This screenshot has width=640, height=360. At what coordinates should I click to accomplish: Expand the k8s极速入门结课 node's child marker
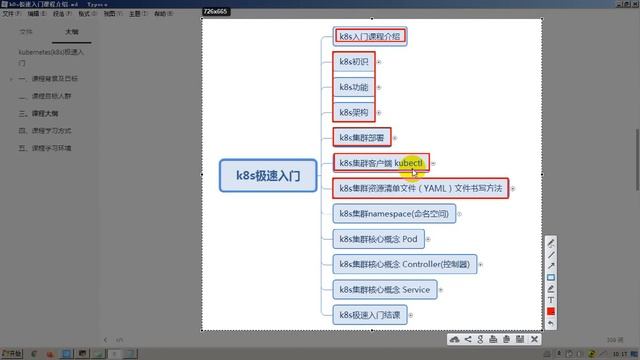tap(411, 315)
